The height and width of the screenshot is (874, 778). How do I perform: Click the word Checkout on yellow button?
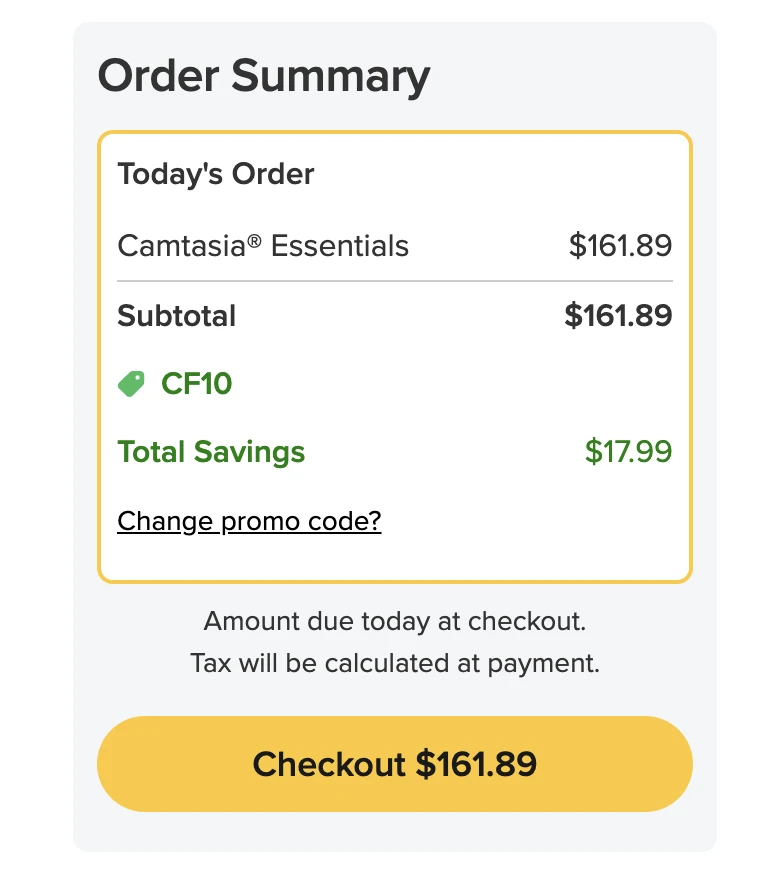click(x=329, y=764)
